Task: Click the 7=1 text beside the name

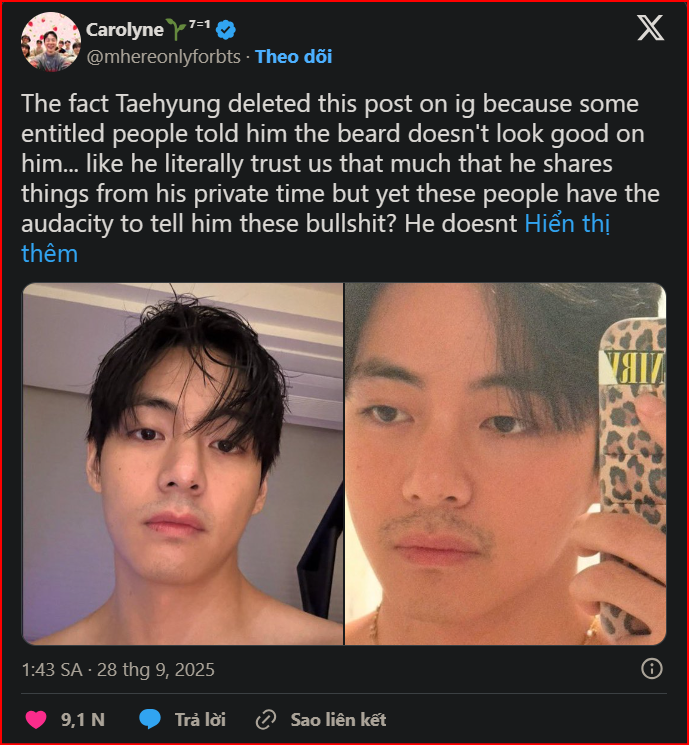Action: click(x=200, y=24)
